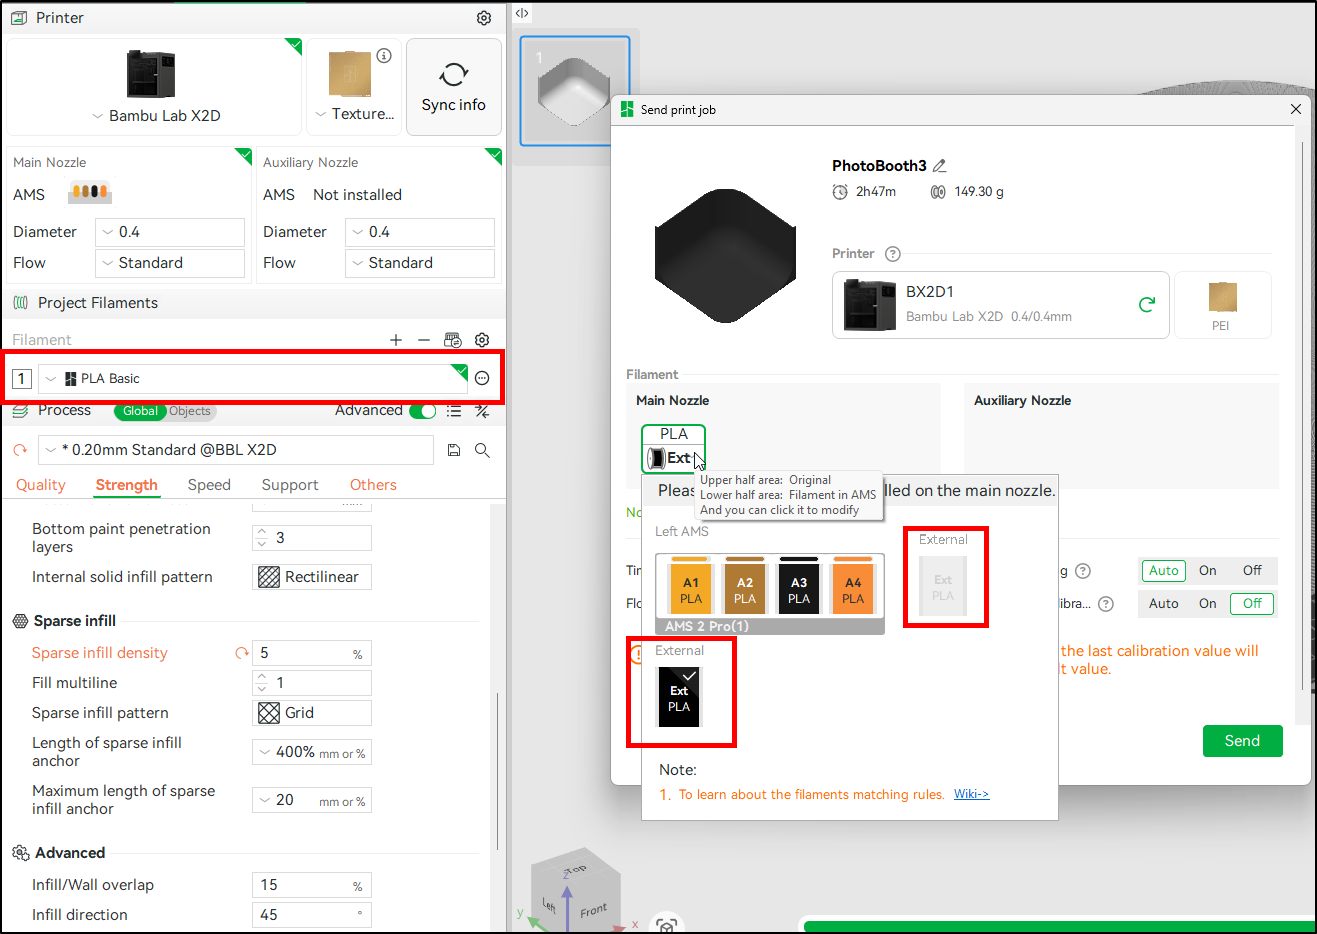Open Auxiliary Nozzle Diameter dropdown
The image size is (1317, 934).
[x=420, y=232]
